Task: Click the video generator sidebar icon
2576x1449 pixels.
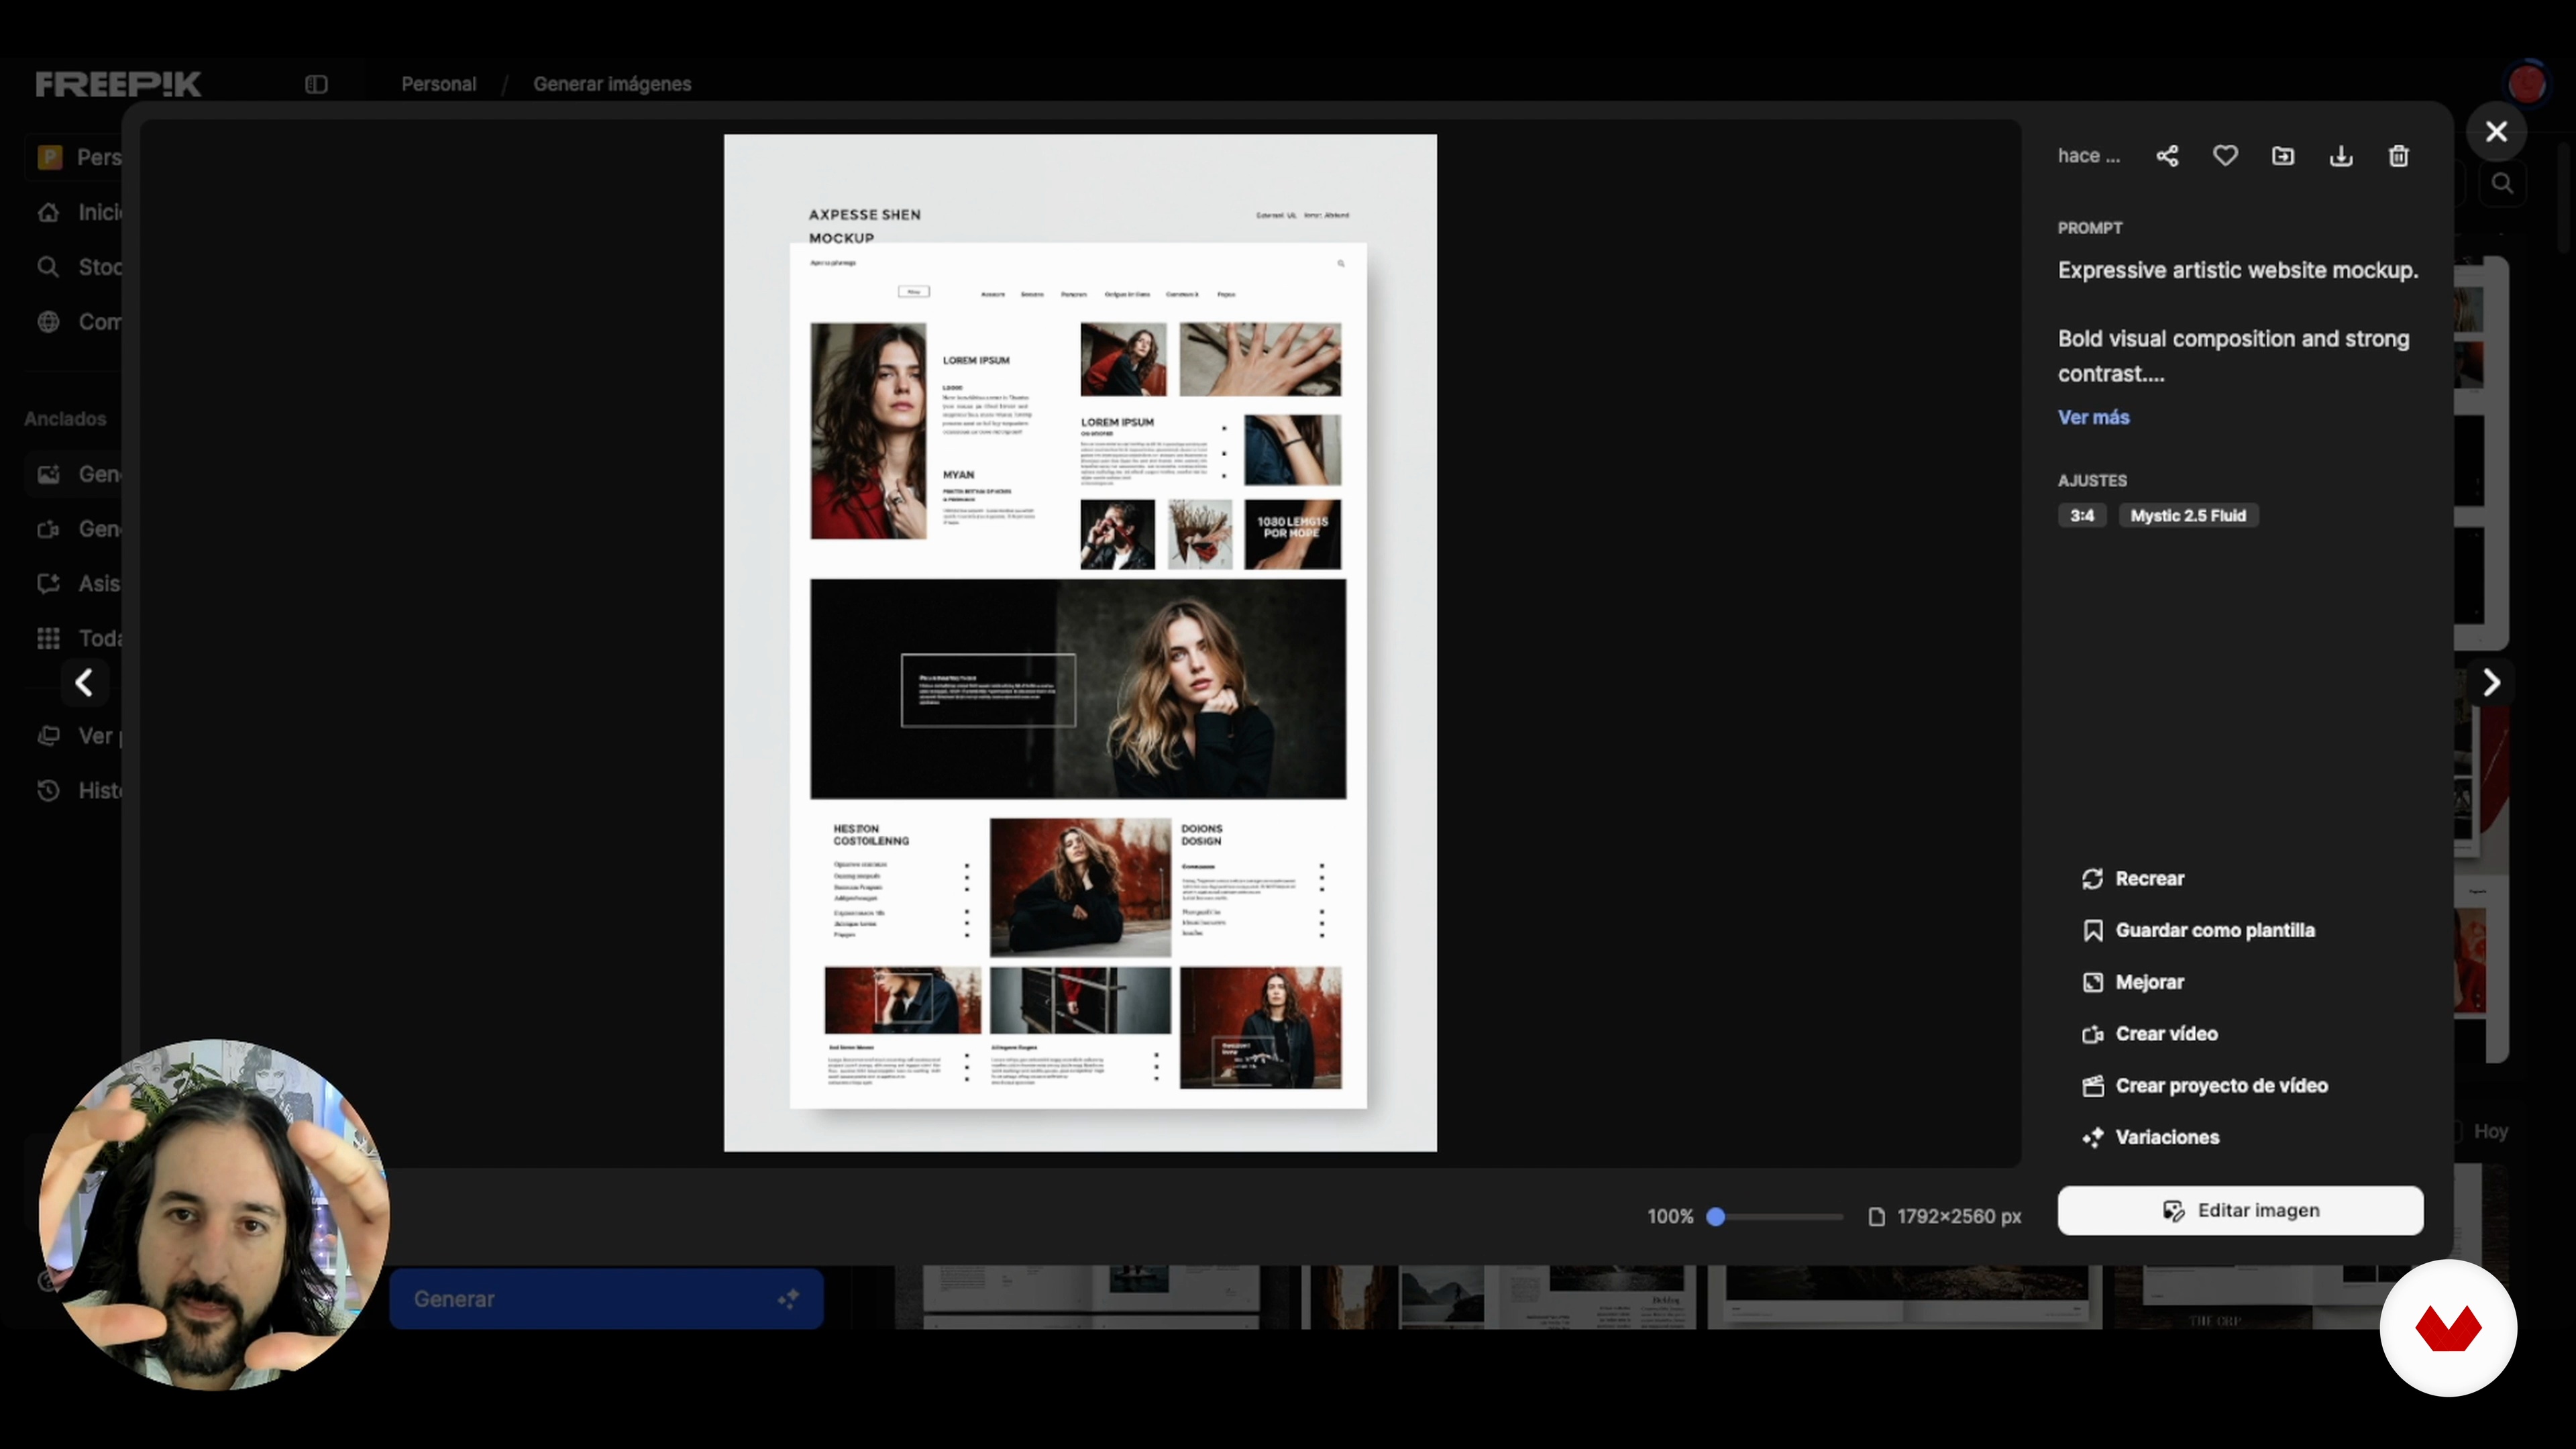Action: point(48,529)
